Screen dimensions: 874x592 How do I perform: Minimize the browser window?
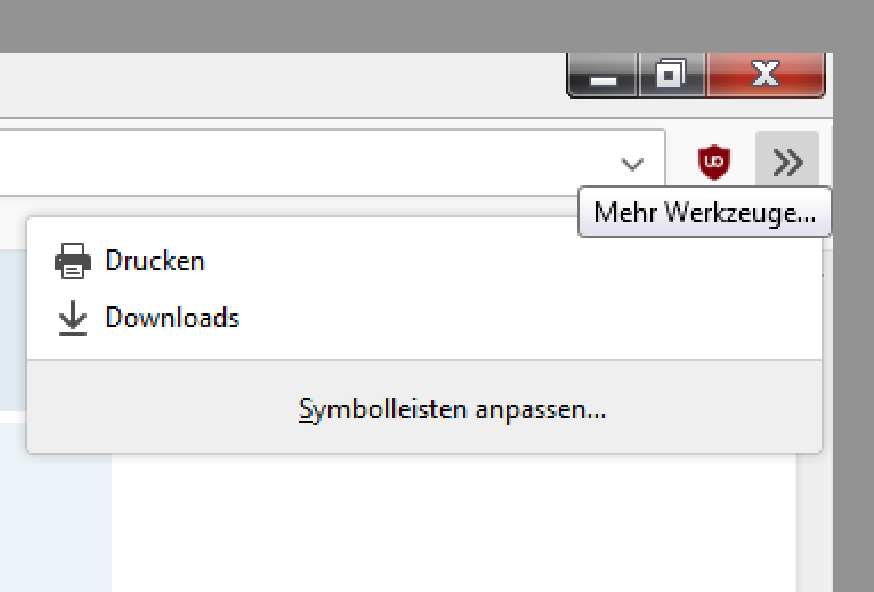click(x=603, y=76)
